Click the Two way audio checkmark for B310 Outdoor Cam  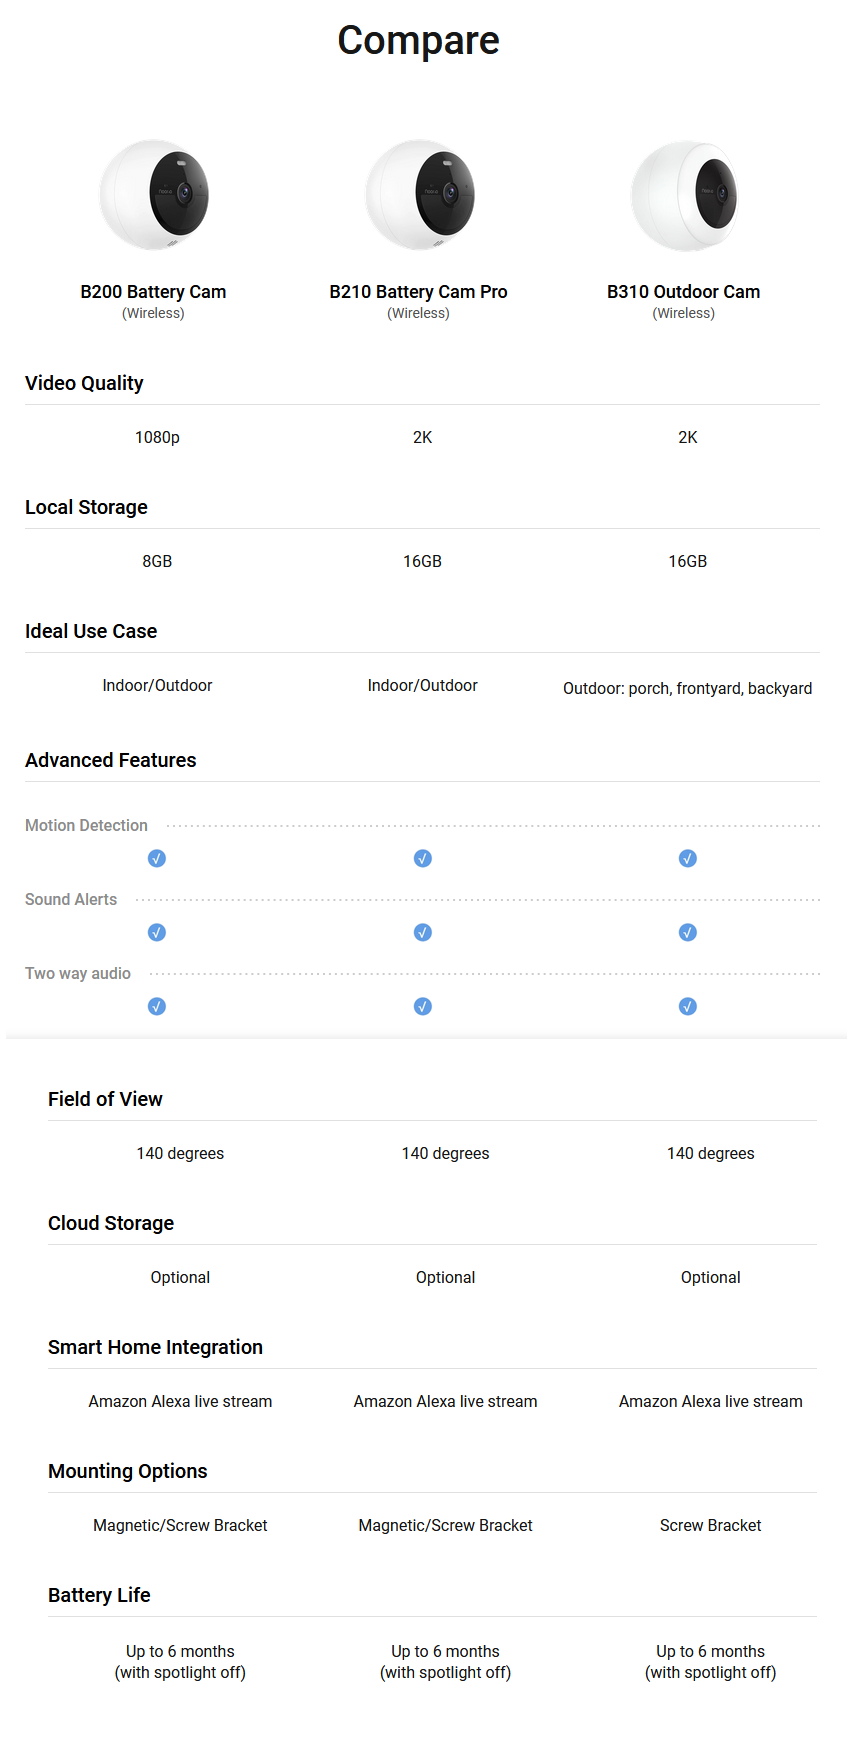point(688,1006)
